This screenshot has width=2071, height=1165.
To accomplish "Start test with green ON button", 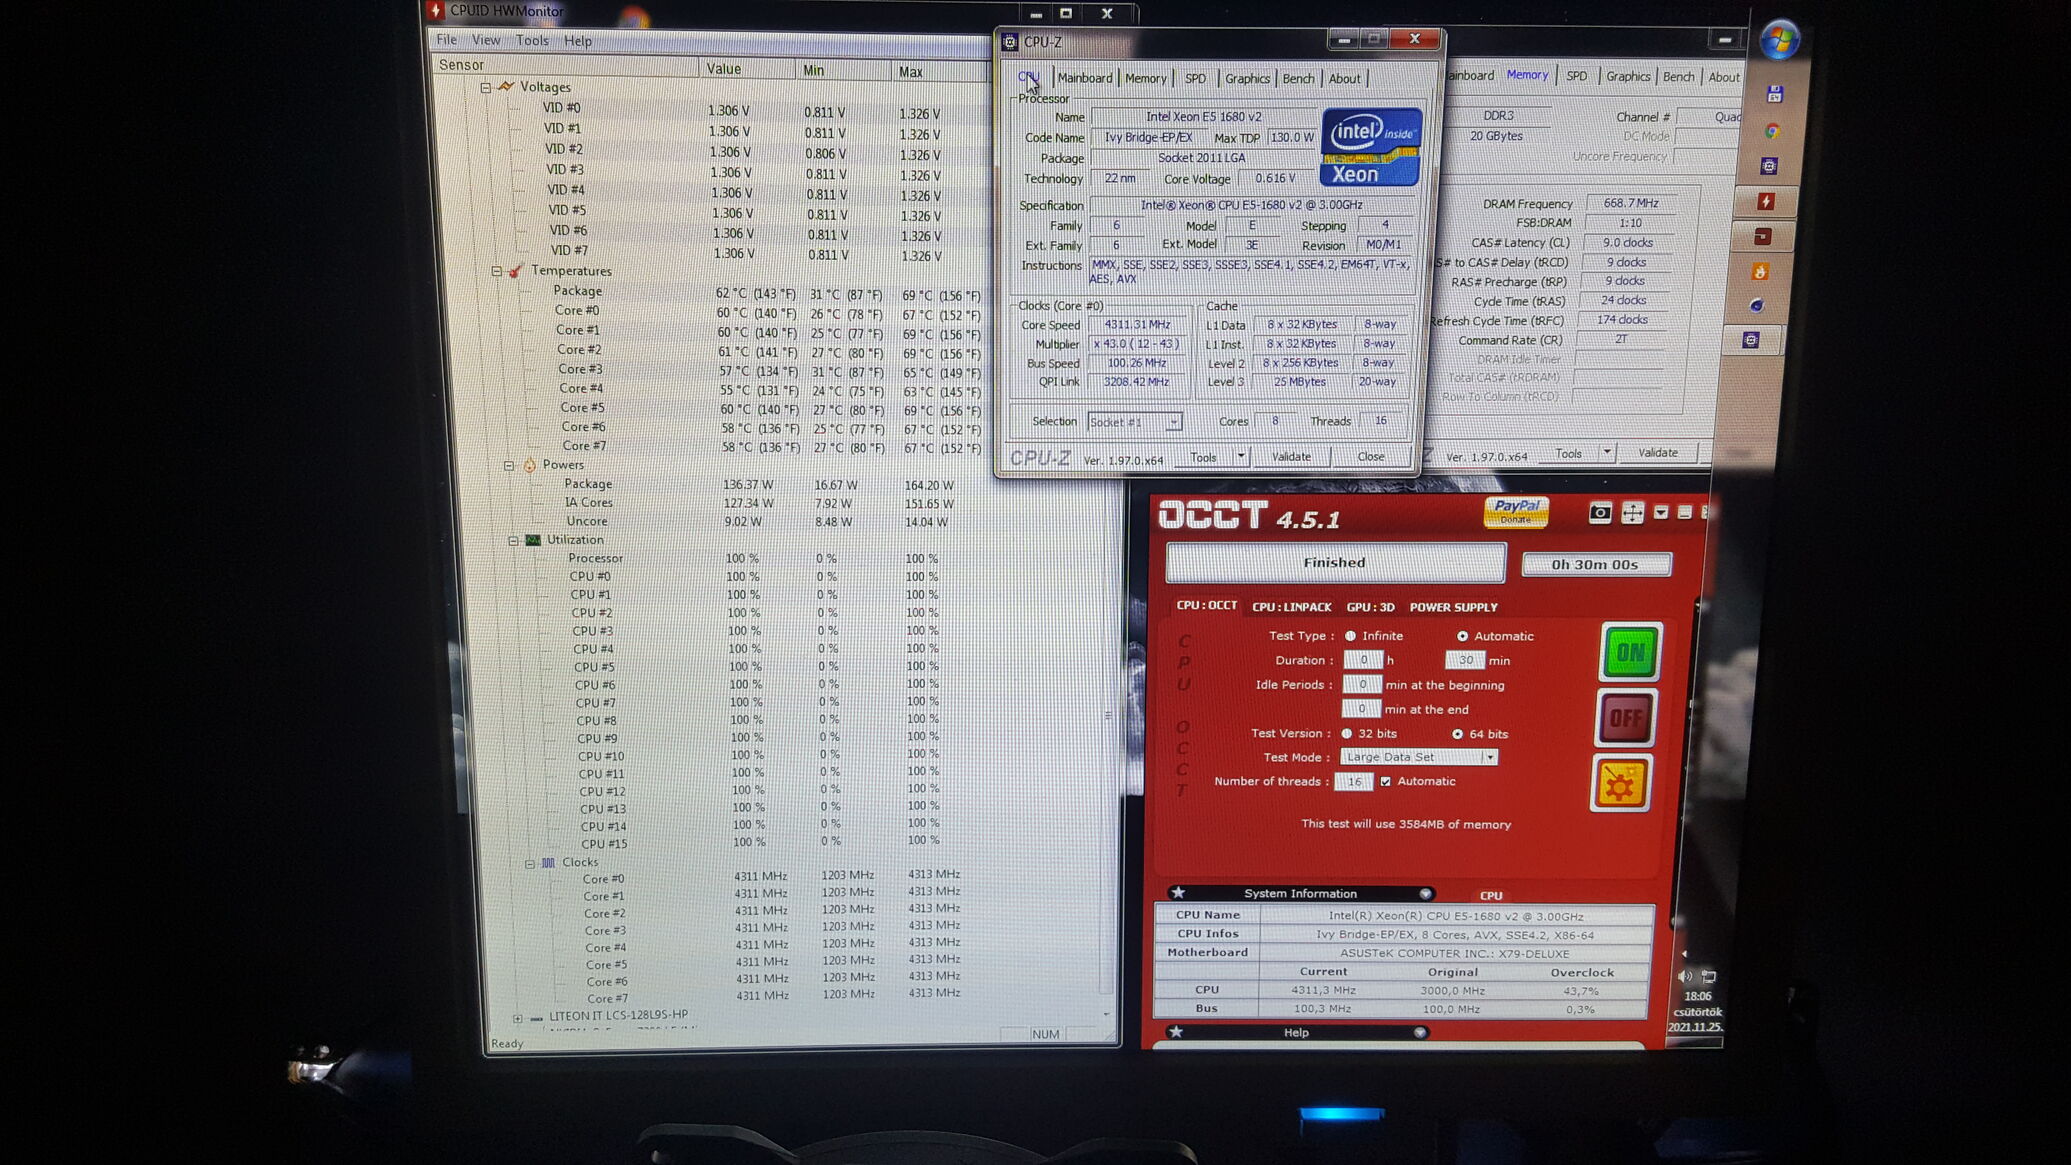I will [x=1630, y=652].
